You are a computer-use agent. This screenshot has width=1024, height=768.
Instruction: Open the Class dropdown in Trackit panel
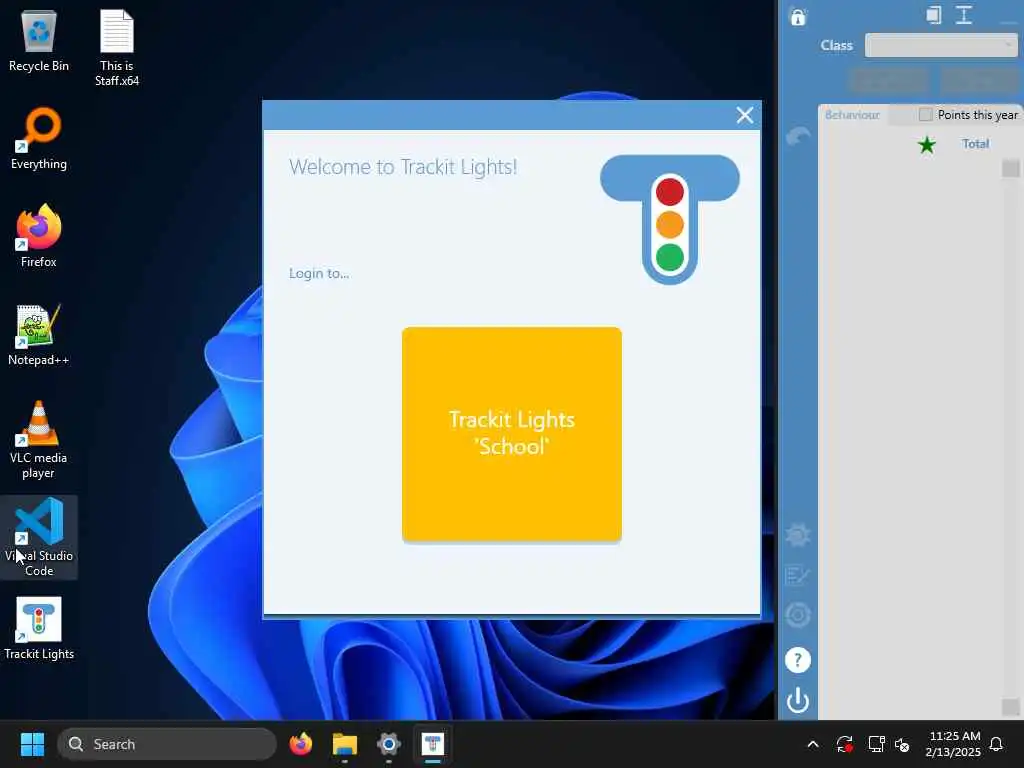941,45
